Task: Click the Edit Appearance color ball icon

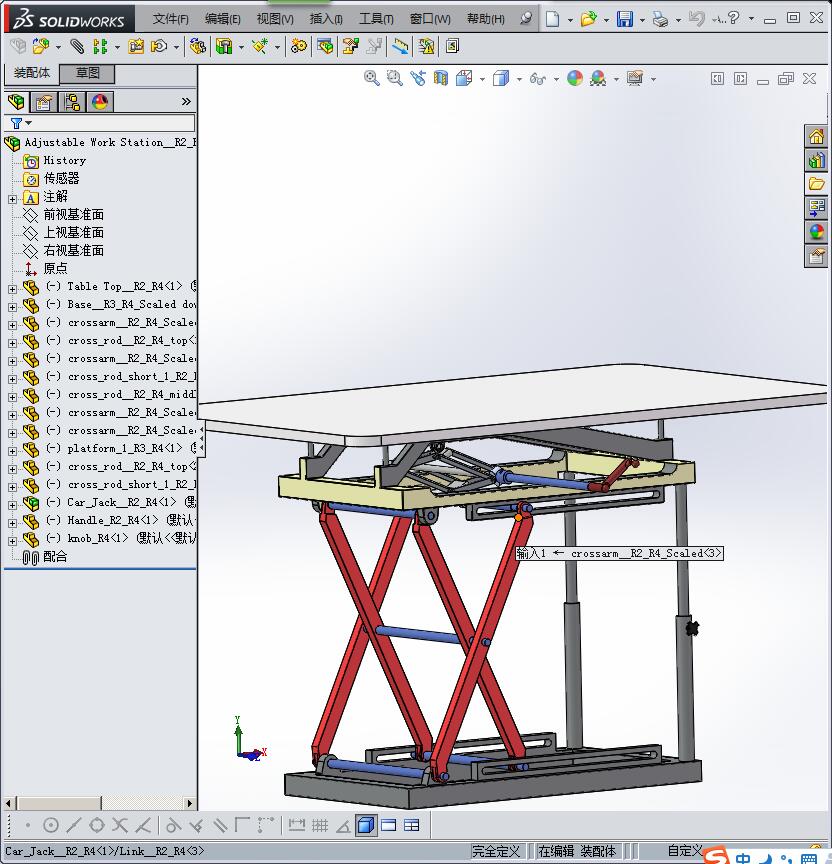Action: point(575,78)
